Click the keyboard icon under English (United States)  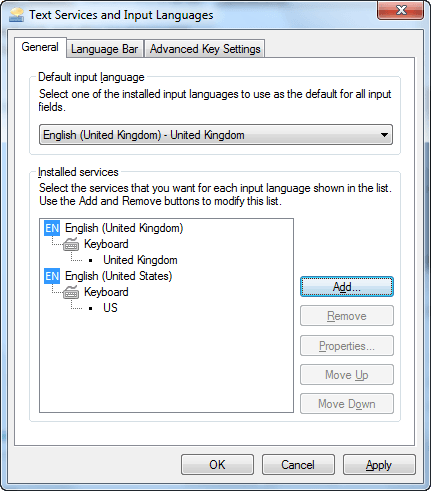(x=71, y=292)
